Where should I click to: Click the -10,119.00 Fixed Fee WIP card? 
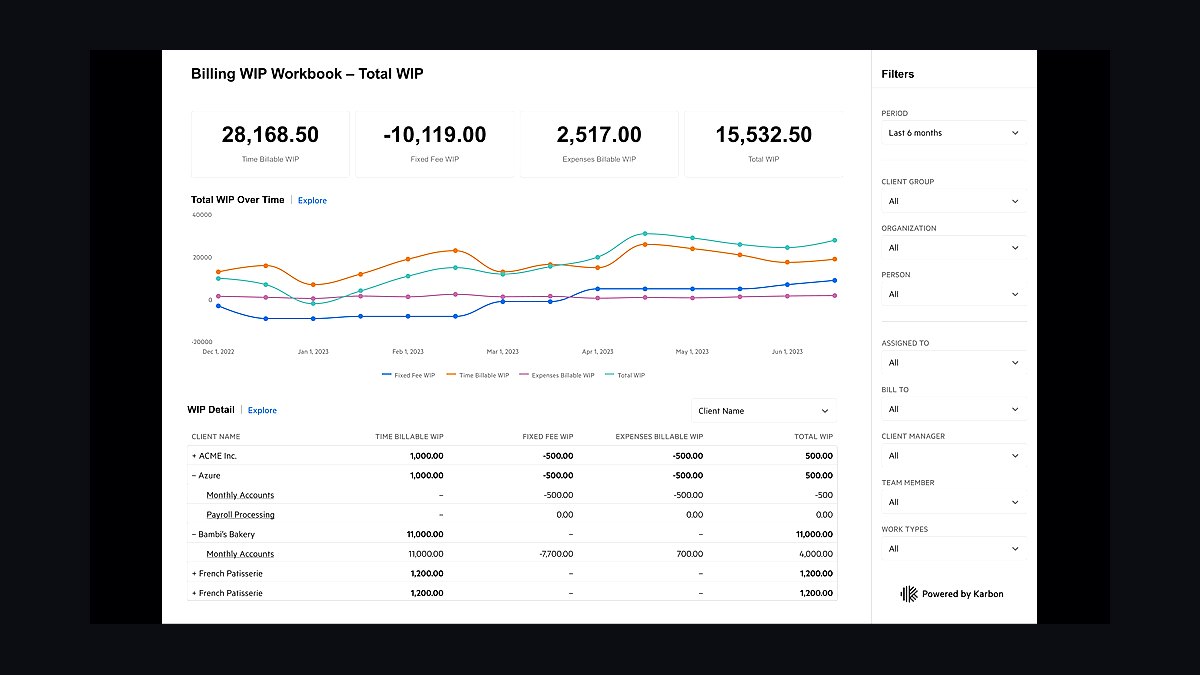tap(434, 144)
